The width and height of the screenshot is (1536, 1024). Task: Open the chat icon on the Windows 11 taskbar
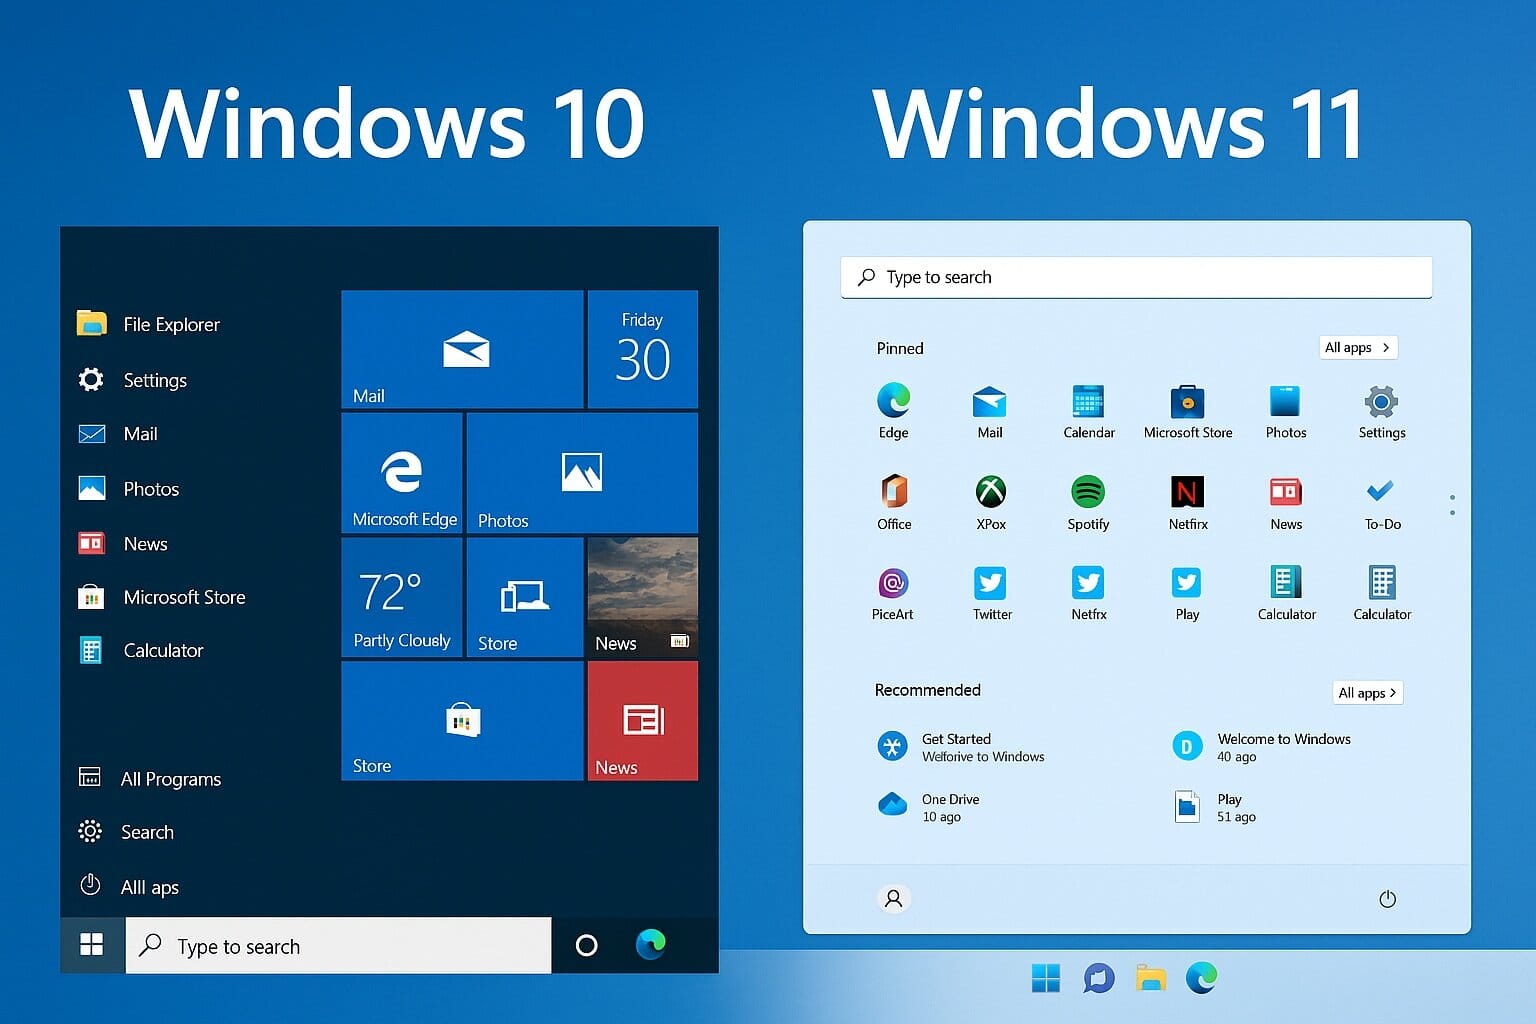pos(1098,978)
